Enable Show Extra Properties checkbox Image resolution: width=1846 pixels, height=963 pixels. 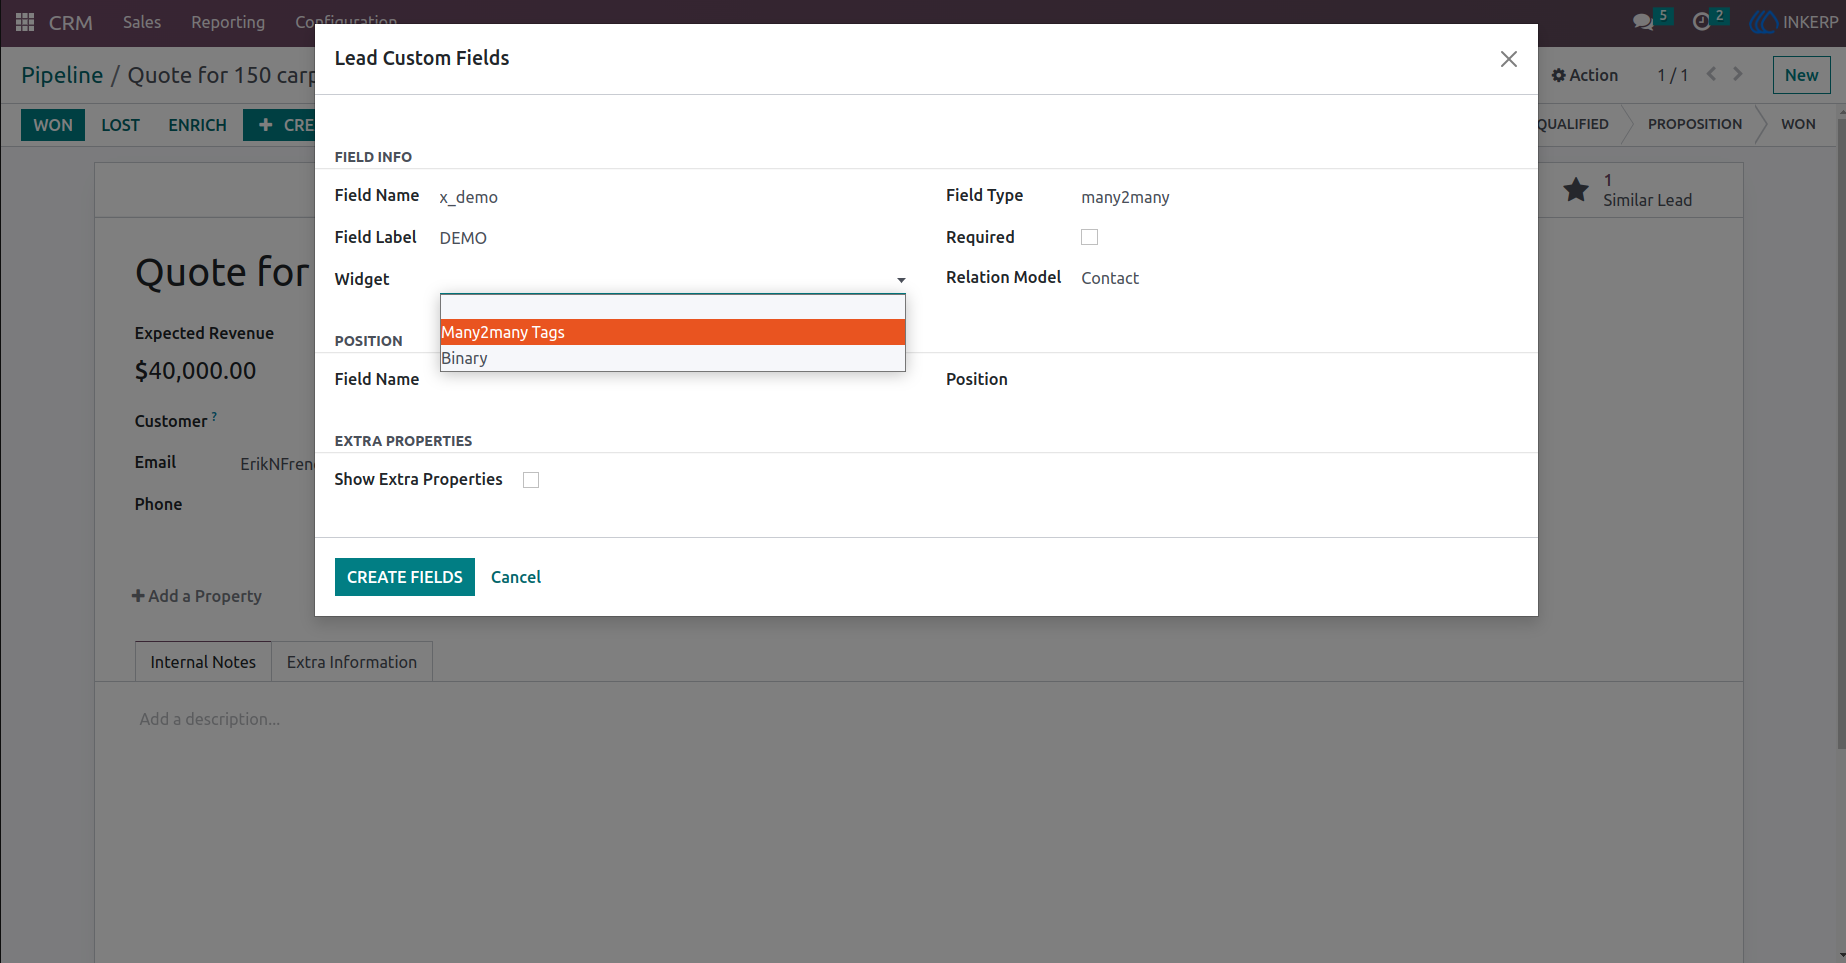(x=531, y=480)
